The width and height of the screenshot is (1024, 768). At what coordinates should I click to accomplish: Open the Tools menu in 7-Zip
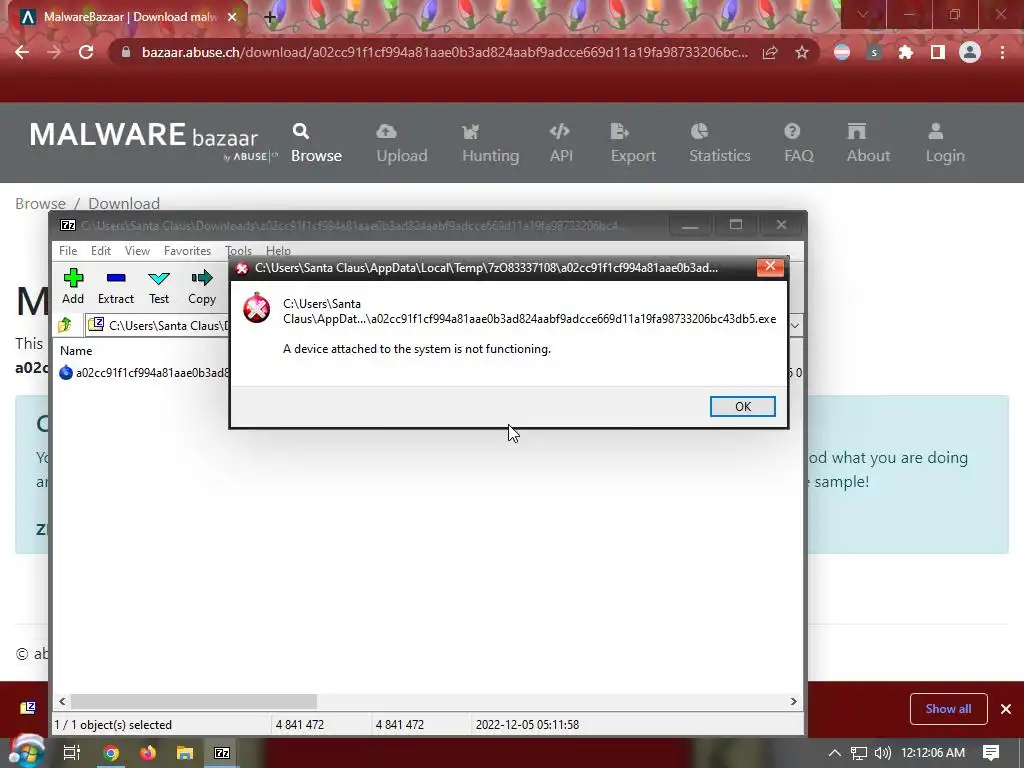238,251
